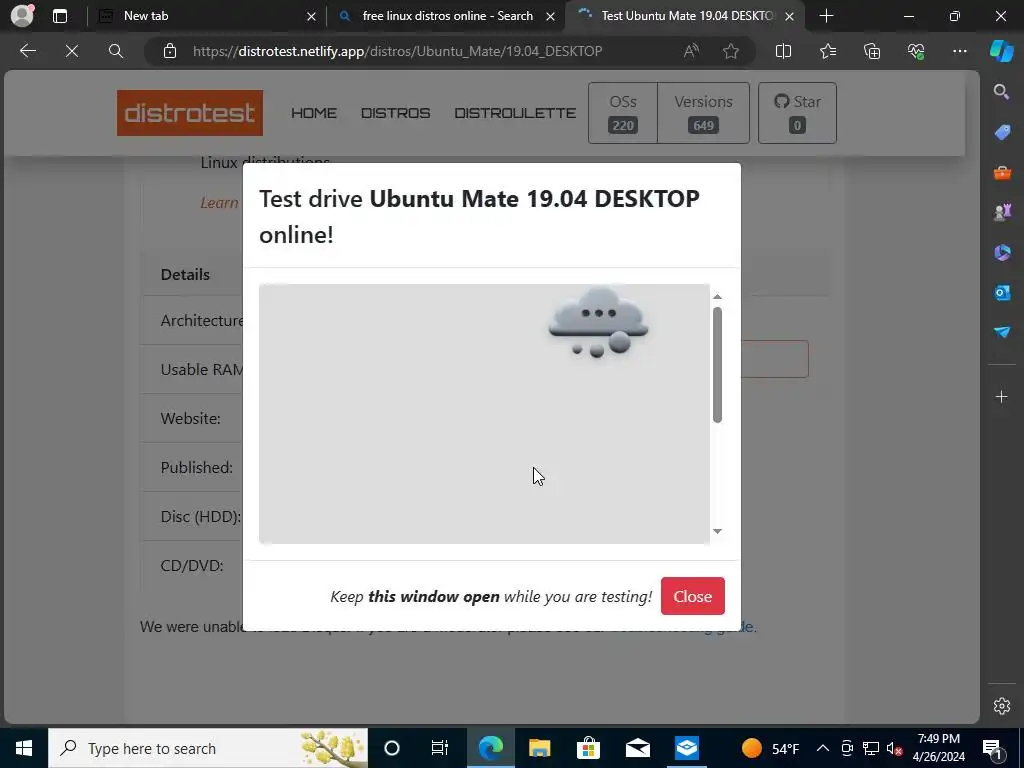The width and height of the screenshot is (1024, 768).
Task: Open the Favorites list icon
Action: [x=827, y=51]
